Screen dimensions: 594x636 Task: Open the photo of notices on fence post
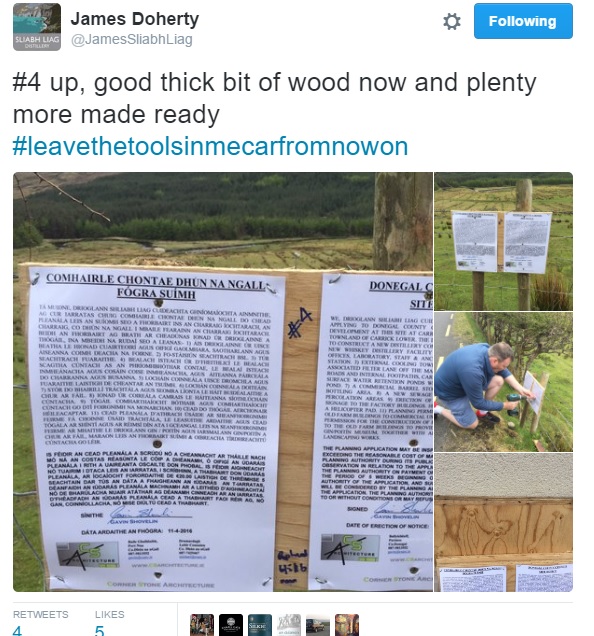[504, 241]
